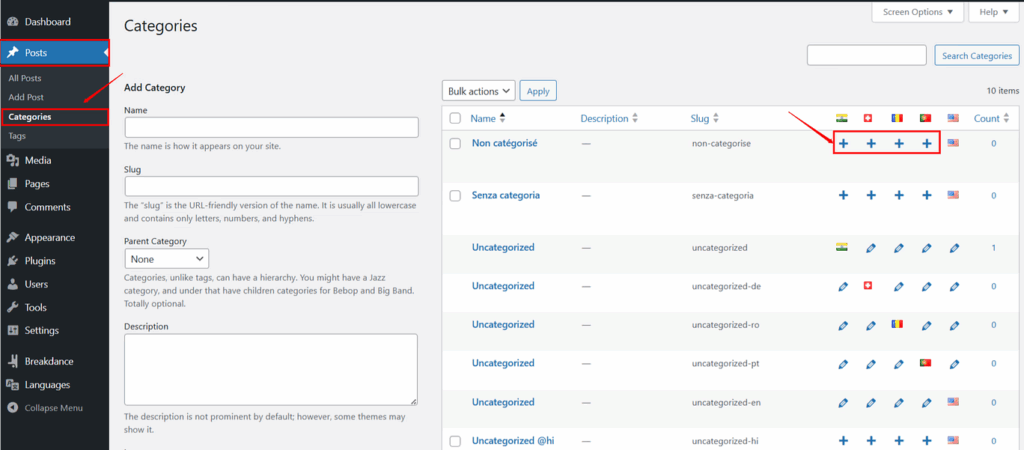Click the Collapse Menu icon
Screen dimensions: 1024x450
pos(13,408)
